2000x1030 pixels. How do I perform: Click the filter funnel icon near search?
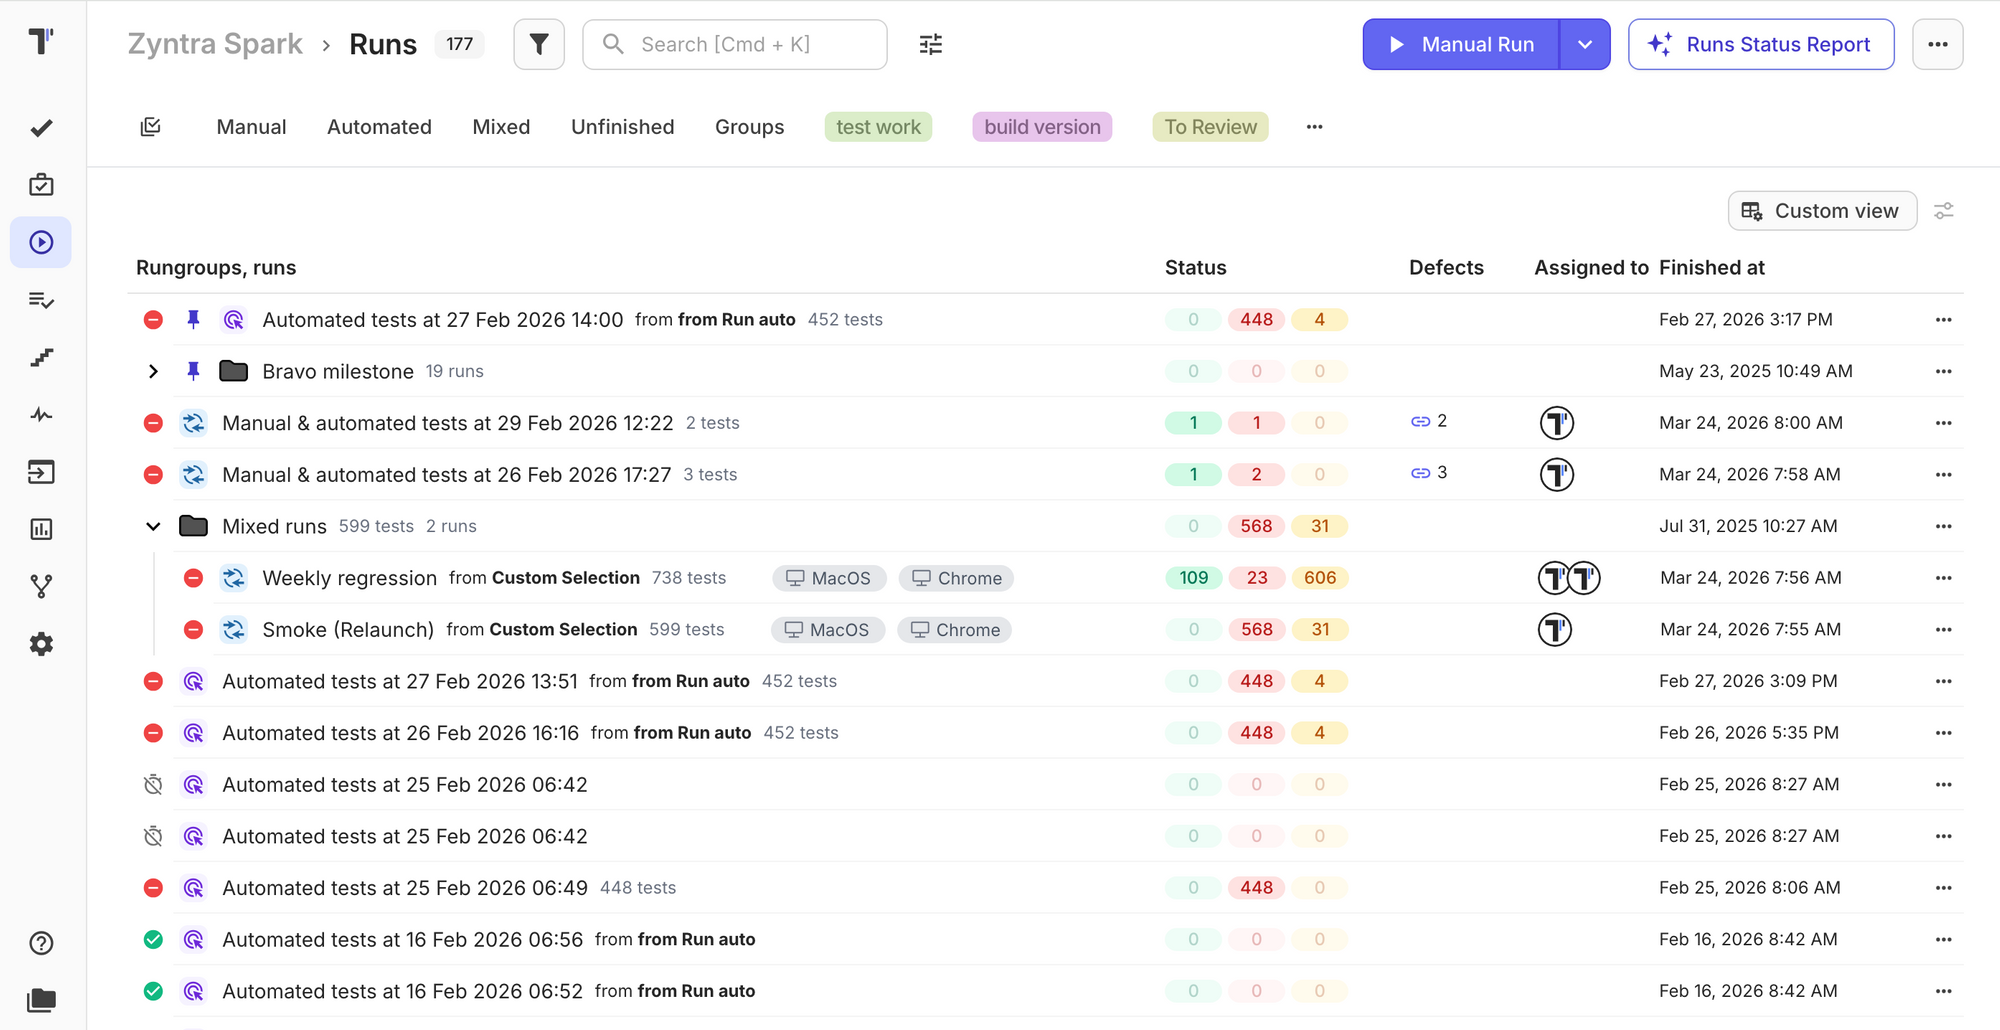(x=539, y=44)
